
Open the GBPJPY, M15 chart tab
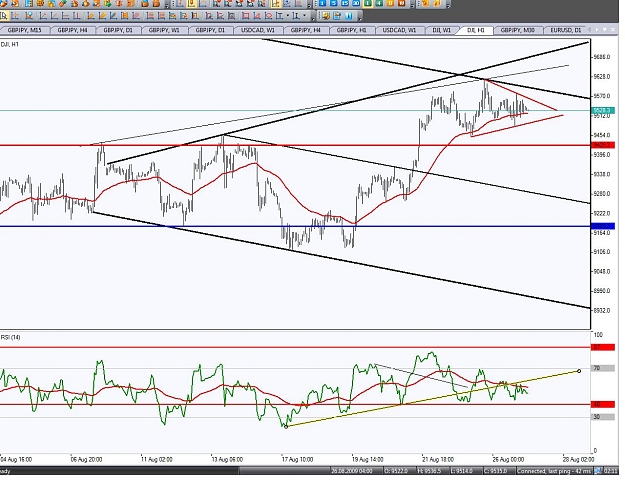click(24, 30)
